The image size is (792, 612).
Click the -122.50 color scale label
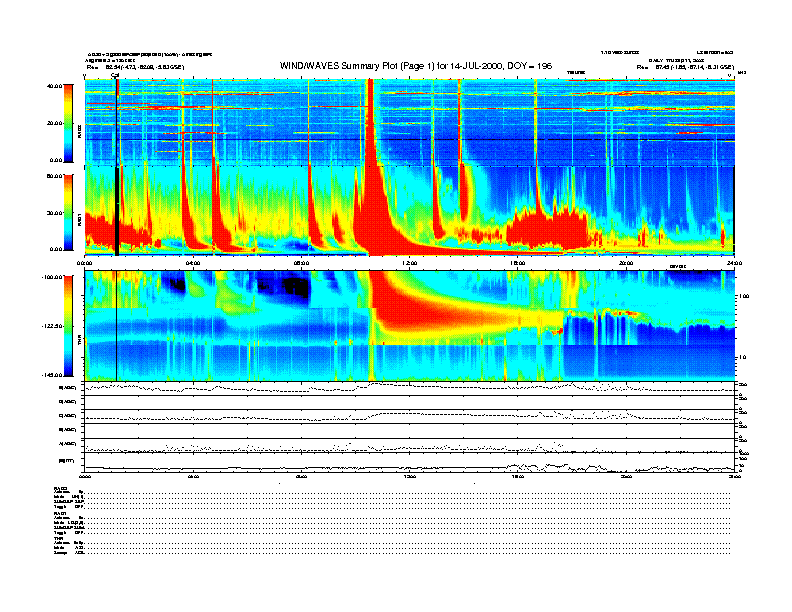coord(53,326)
